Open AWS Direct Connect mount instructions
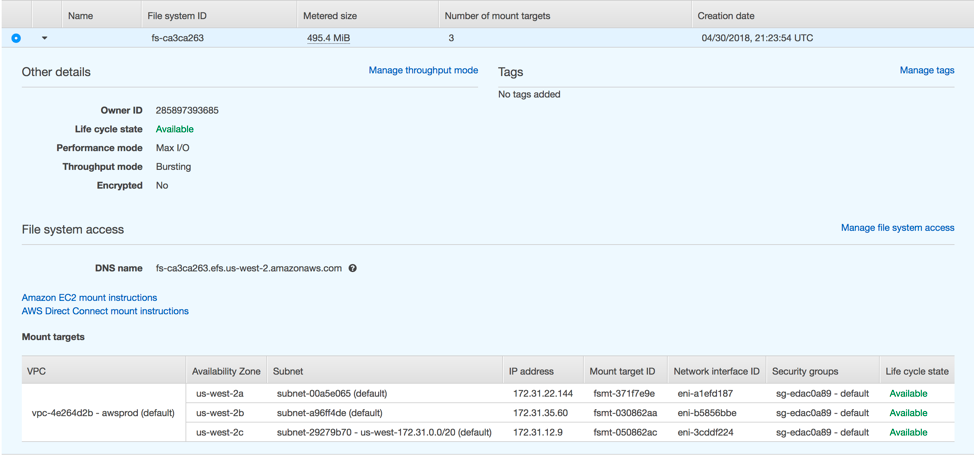Viewport: 974px width, 456px height. [105, 311]
